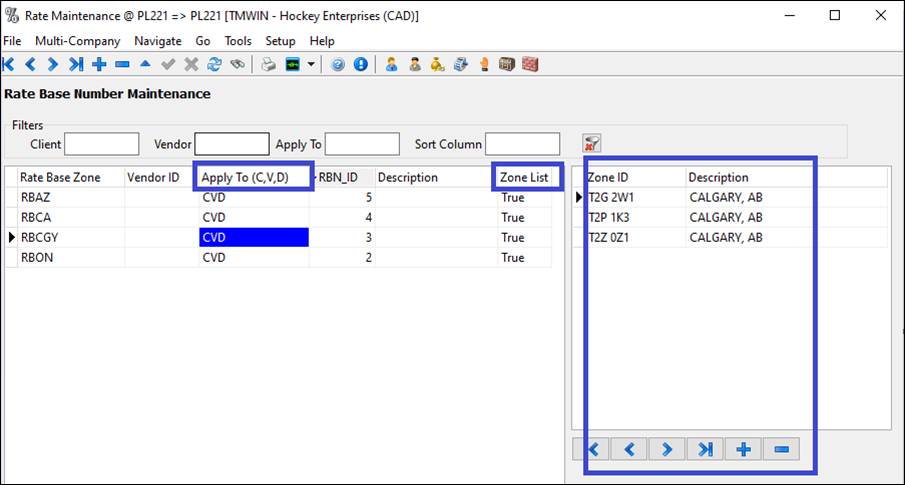The width and height of the screenshot is (905, 485).
Task: Jump to the last zone record
Action: [x=705, y=450]
